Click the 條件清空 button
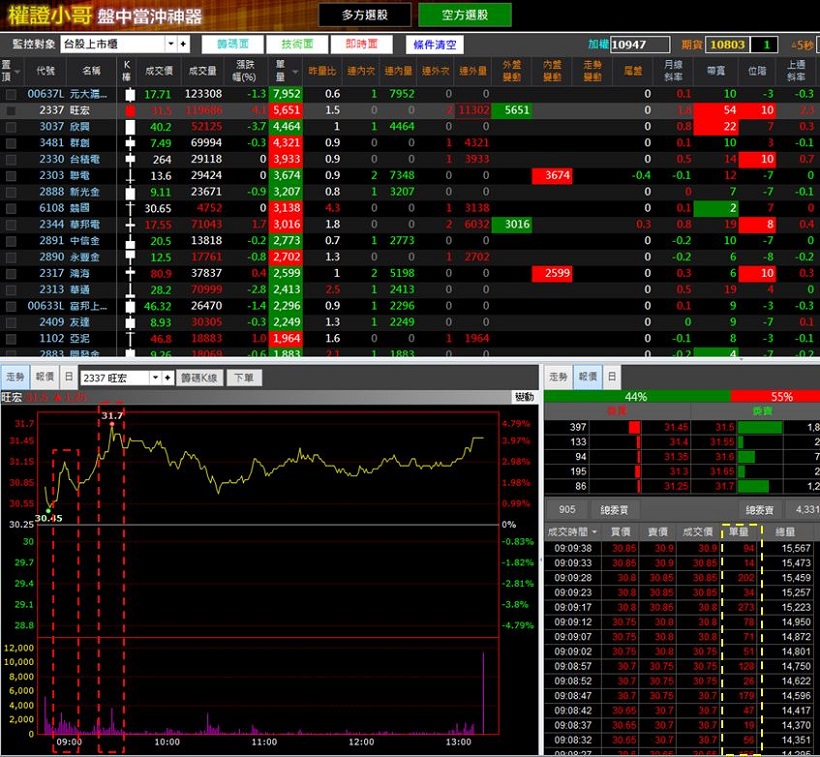 (x=435, y=45)
